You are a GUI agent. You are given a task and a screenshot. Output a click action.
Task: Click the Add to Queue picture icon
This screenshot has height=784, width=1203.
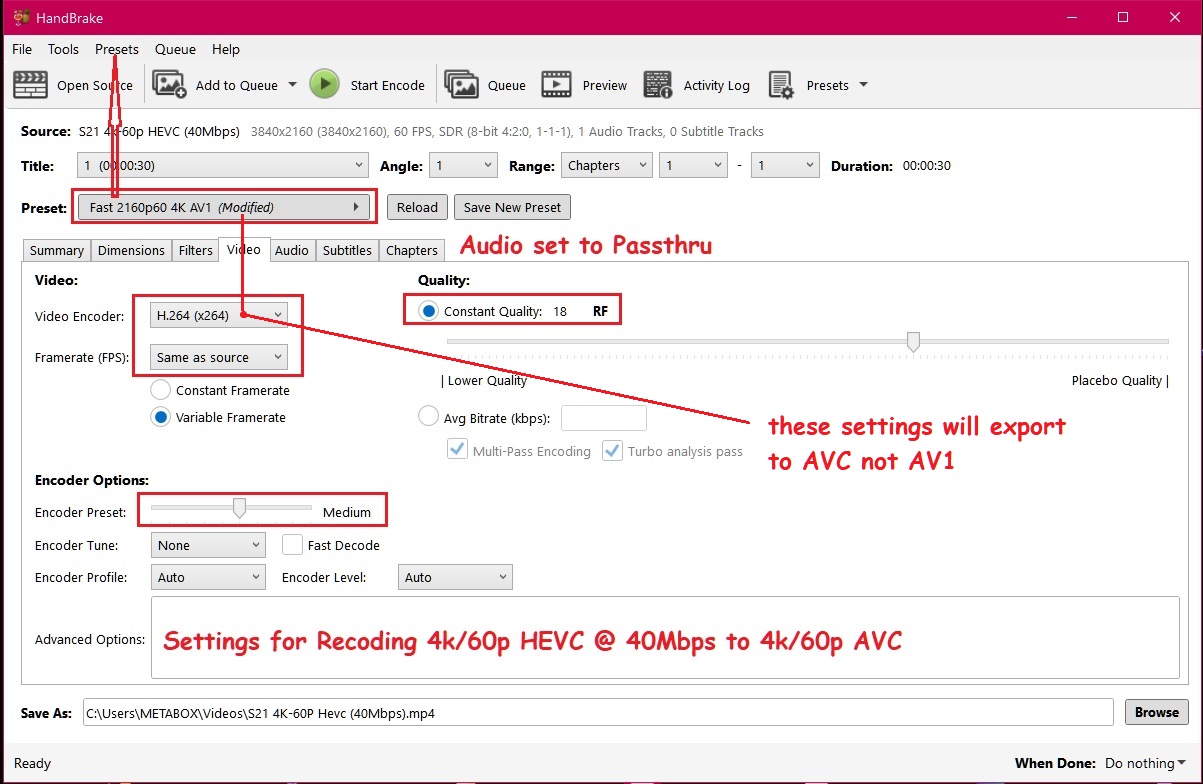point(169,85)
